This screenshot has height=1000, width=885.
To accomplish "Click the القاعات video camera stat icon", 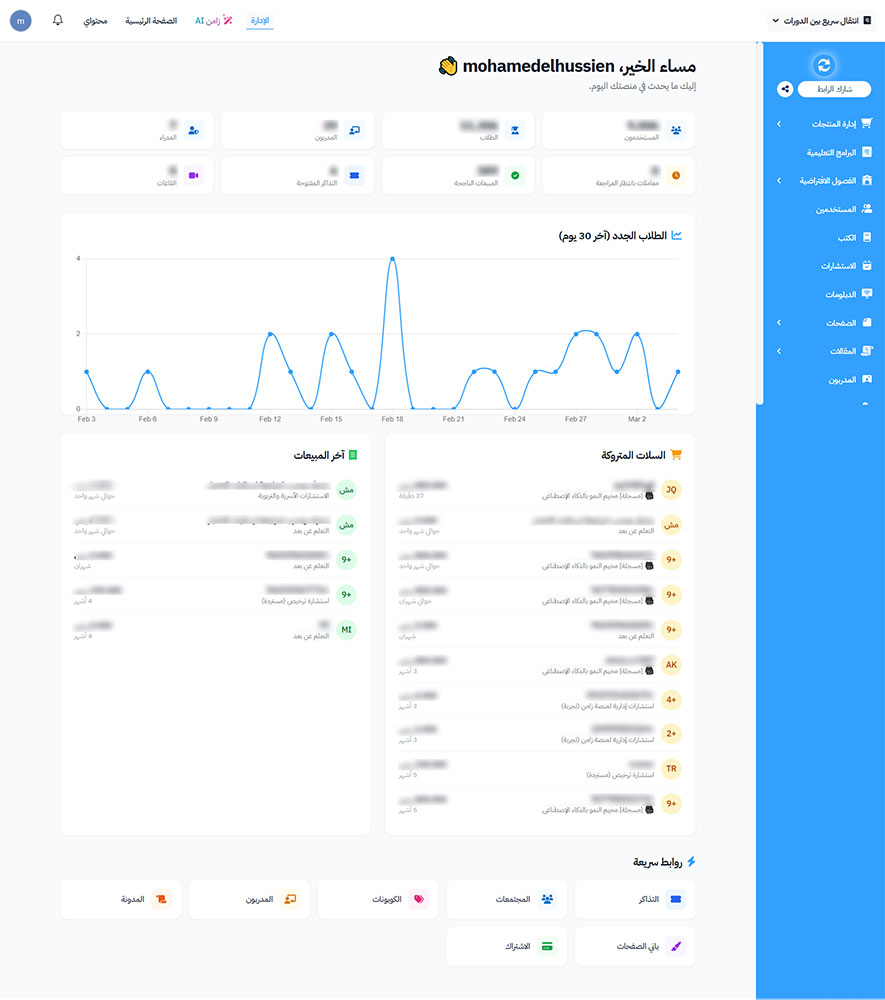I will coord(193,176).
